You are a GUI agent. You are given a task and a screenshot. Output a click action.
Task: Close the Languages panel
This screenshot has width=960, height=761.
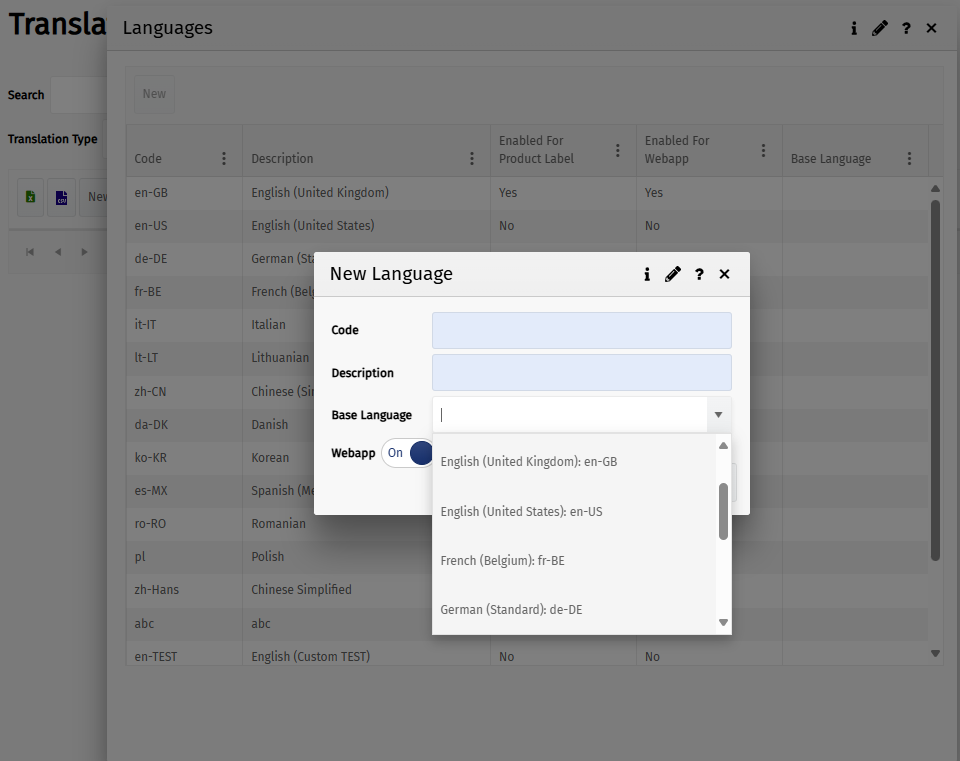coord(931,28)
